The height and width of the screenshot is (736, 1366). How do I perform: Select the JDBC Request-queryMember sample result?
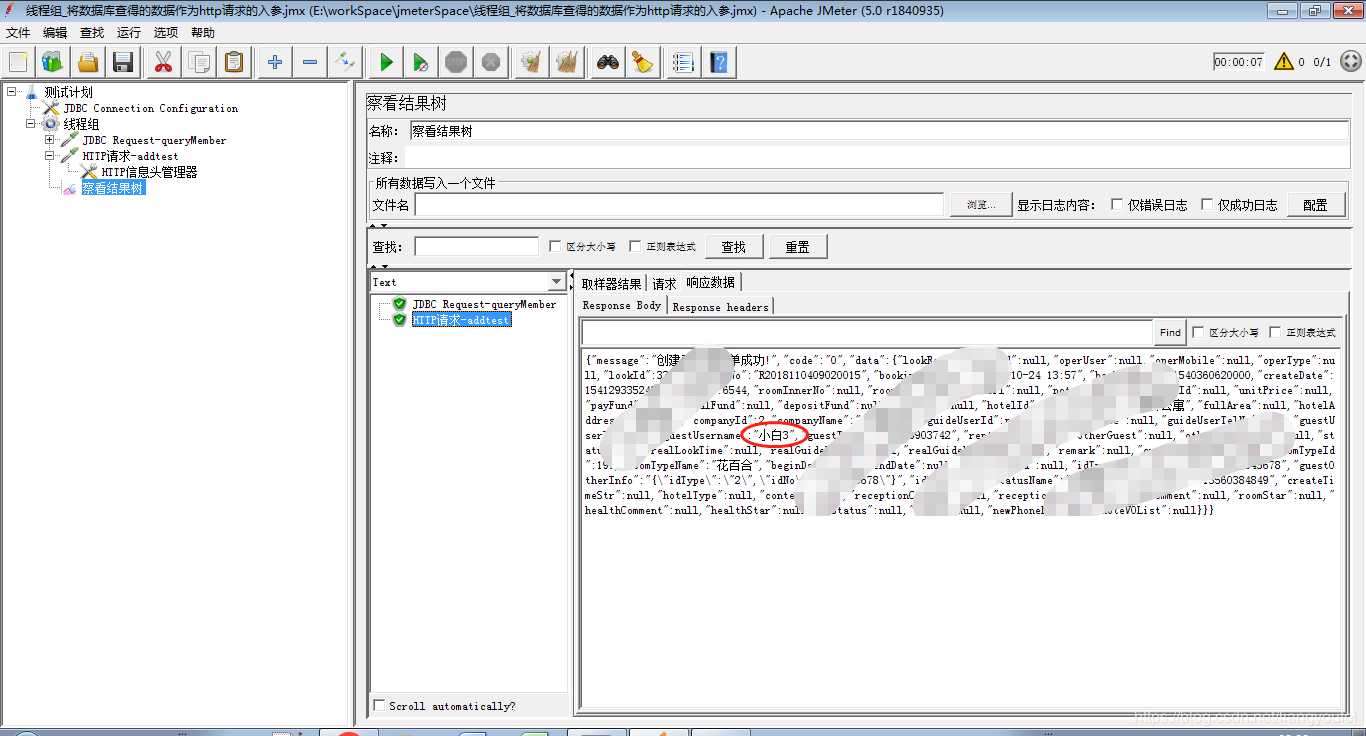(484, 304)
